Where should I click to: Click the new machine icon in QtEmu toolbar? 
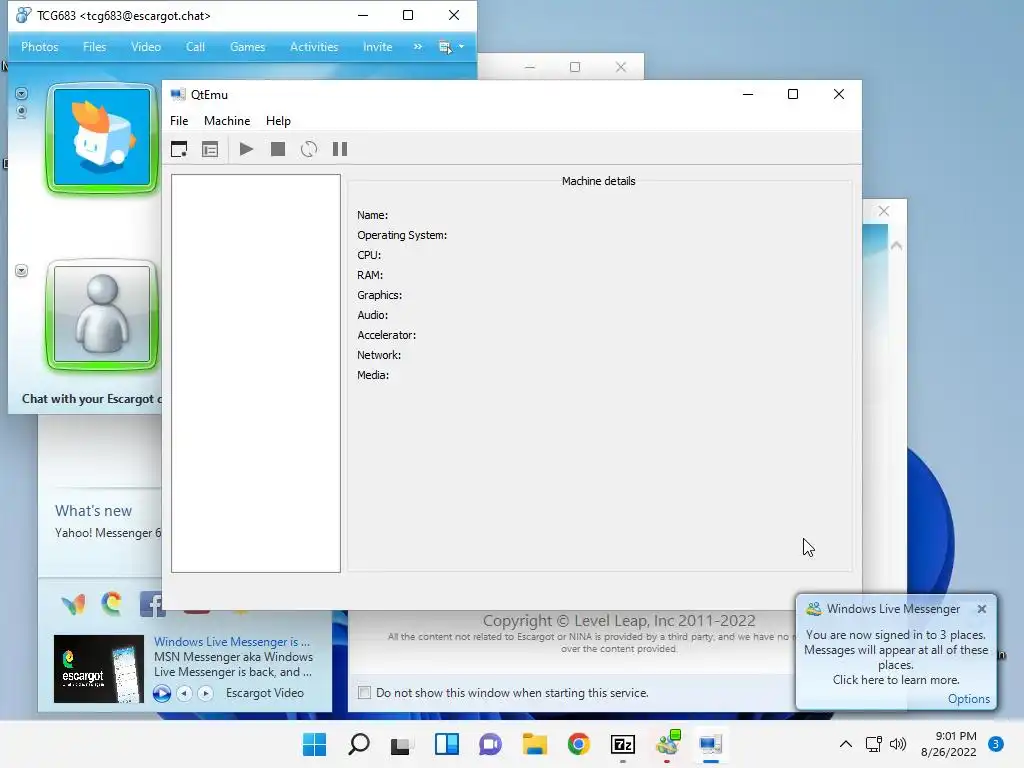click(179, 150)
